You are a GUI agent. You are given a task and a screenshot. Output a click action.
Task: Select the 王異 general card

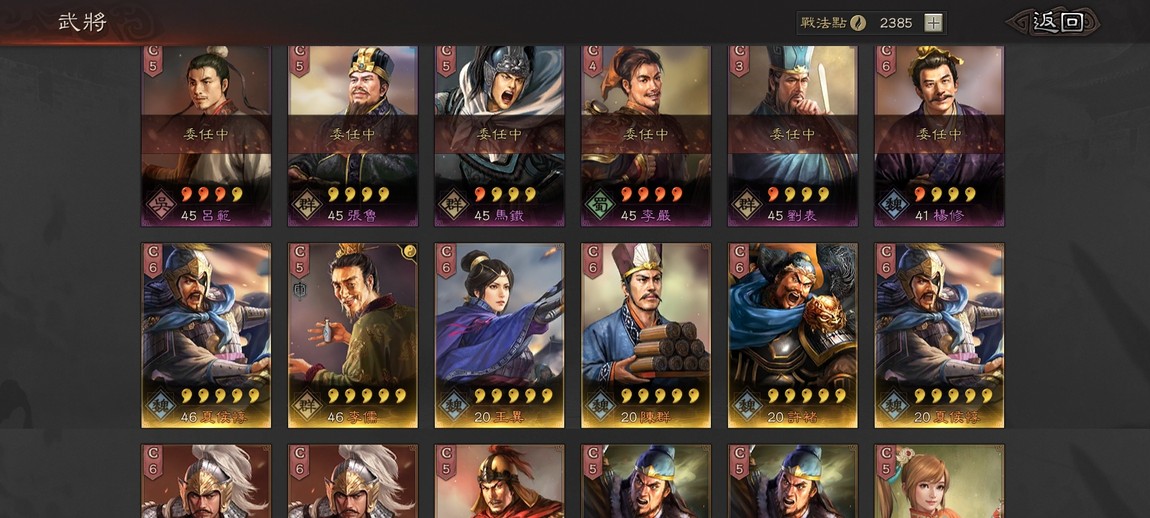point(499,335)
